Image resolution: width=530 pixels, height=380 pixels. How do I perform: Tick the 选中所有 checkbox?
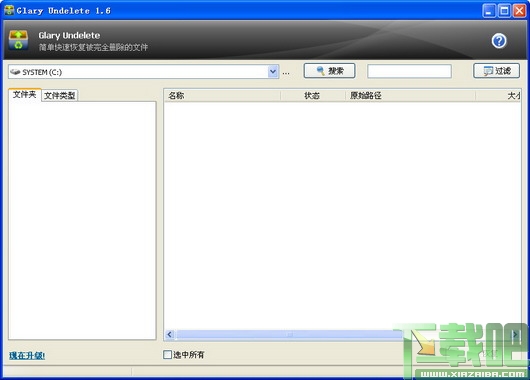point(167,355)
